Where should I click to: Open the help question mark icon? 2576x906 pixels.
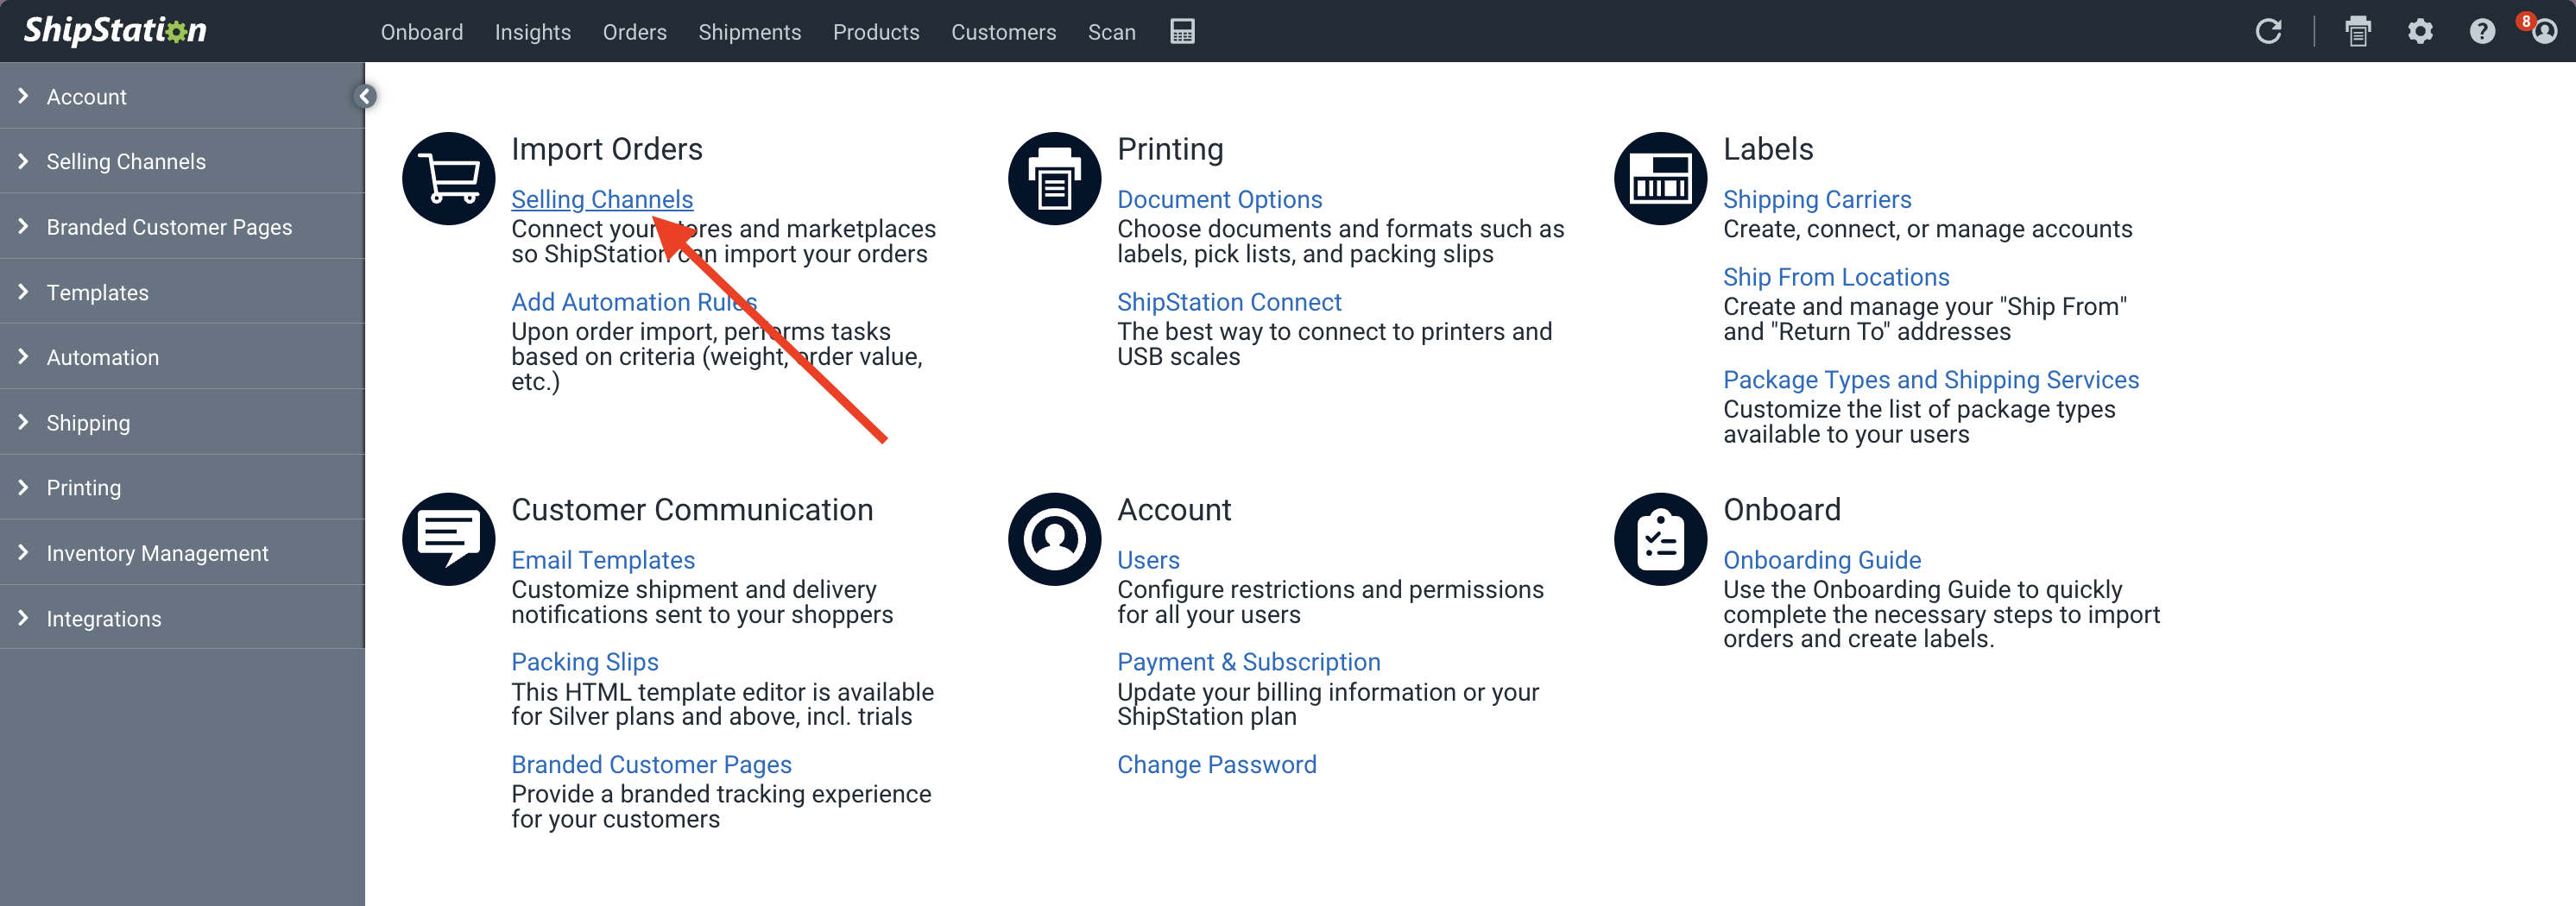click(x=2482, y=31)
